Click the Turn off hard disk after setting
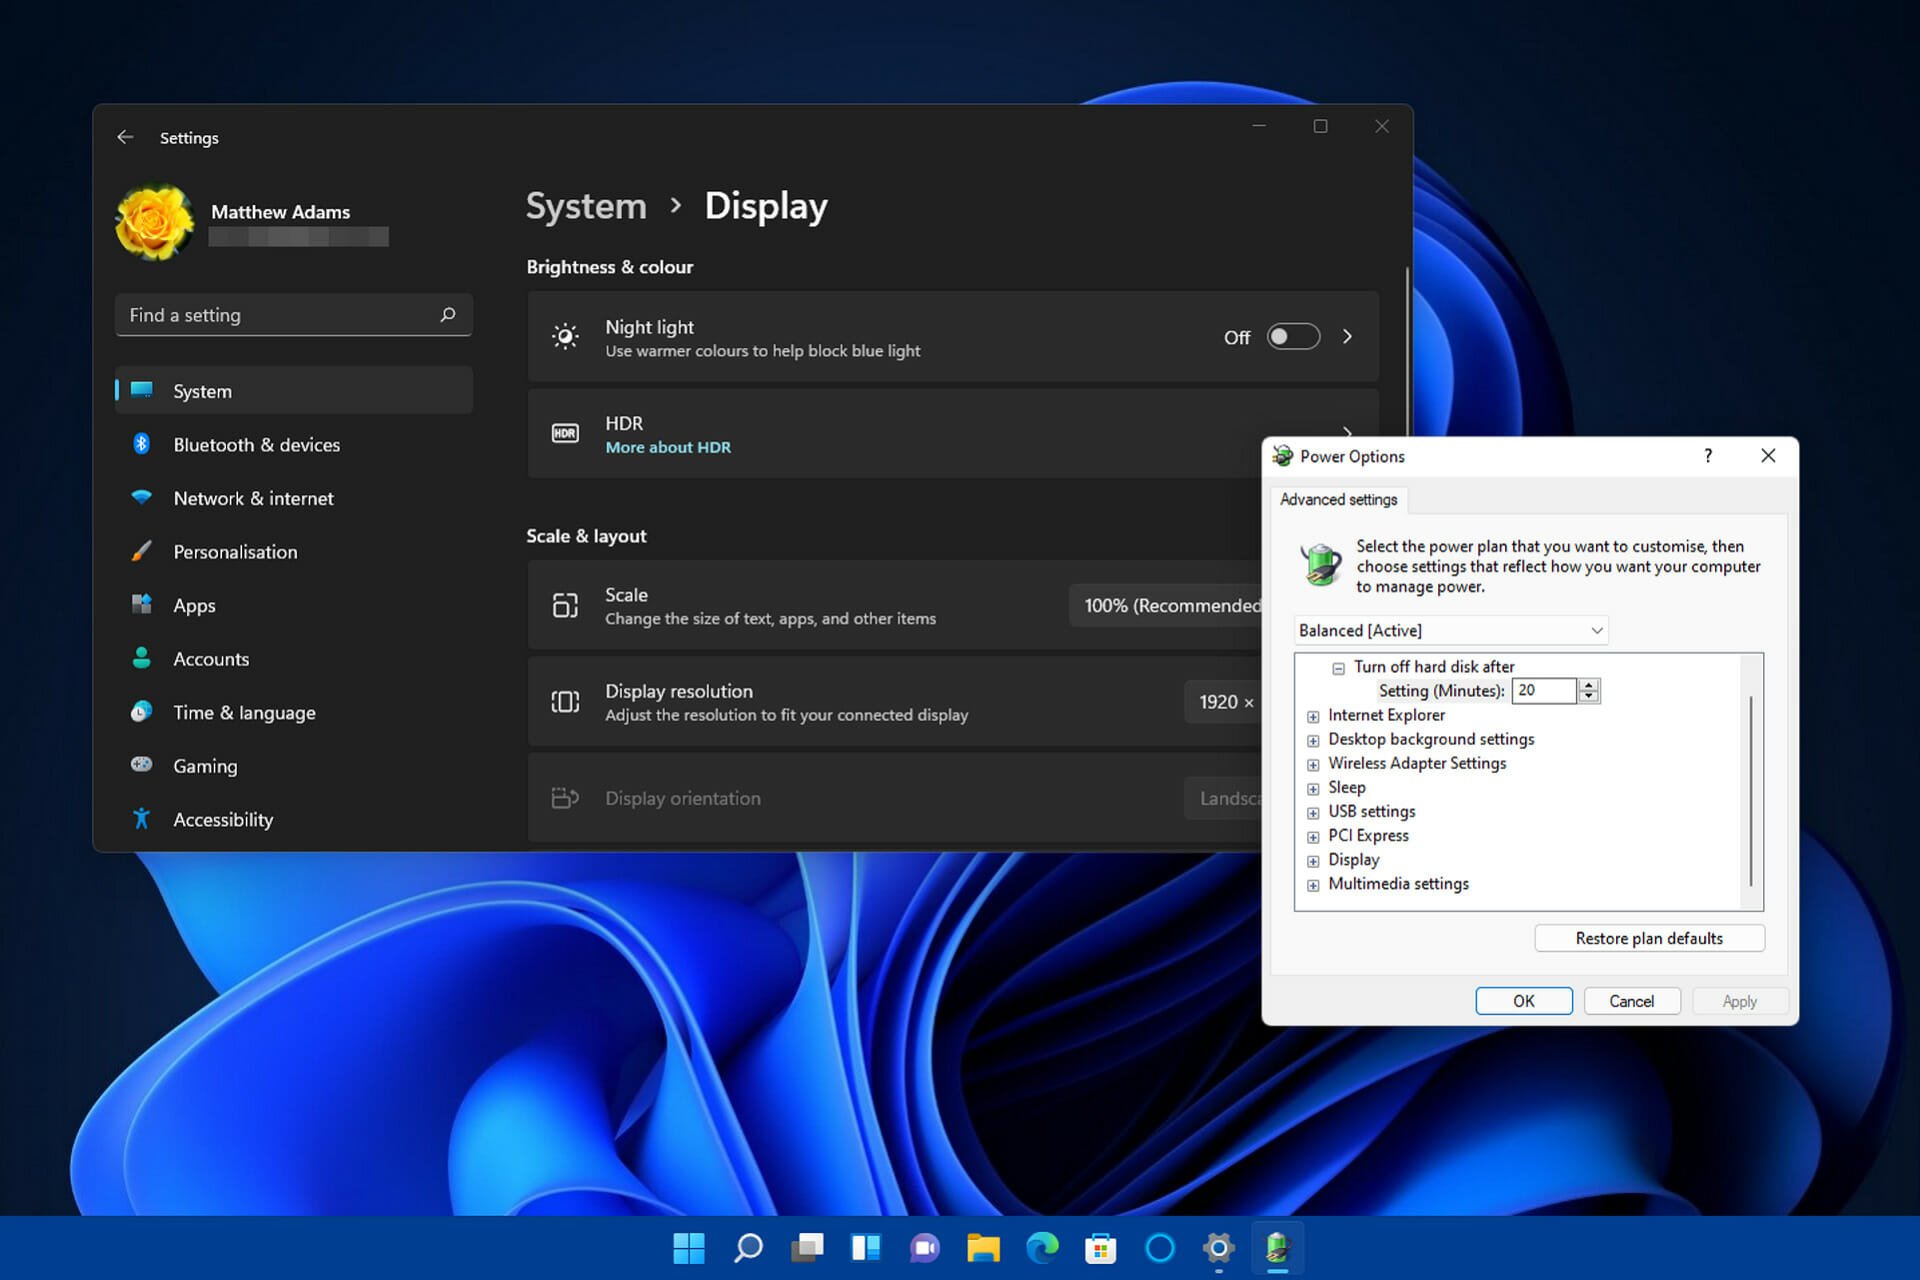 [x=1434, y=666]
